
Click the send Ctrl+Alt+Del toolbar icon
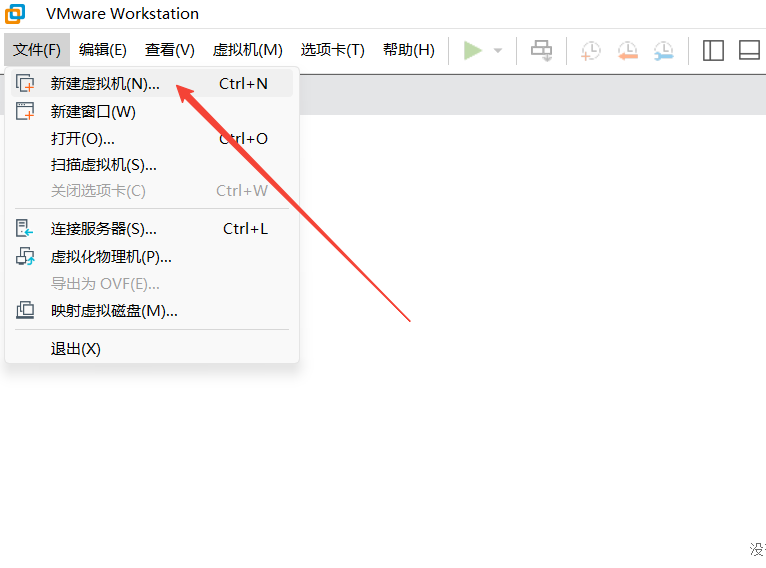(541, 50)
